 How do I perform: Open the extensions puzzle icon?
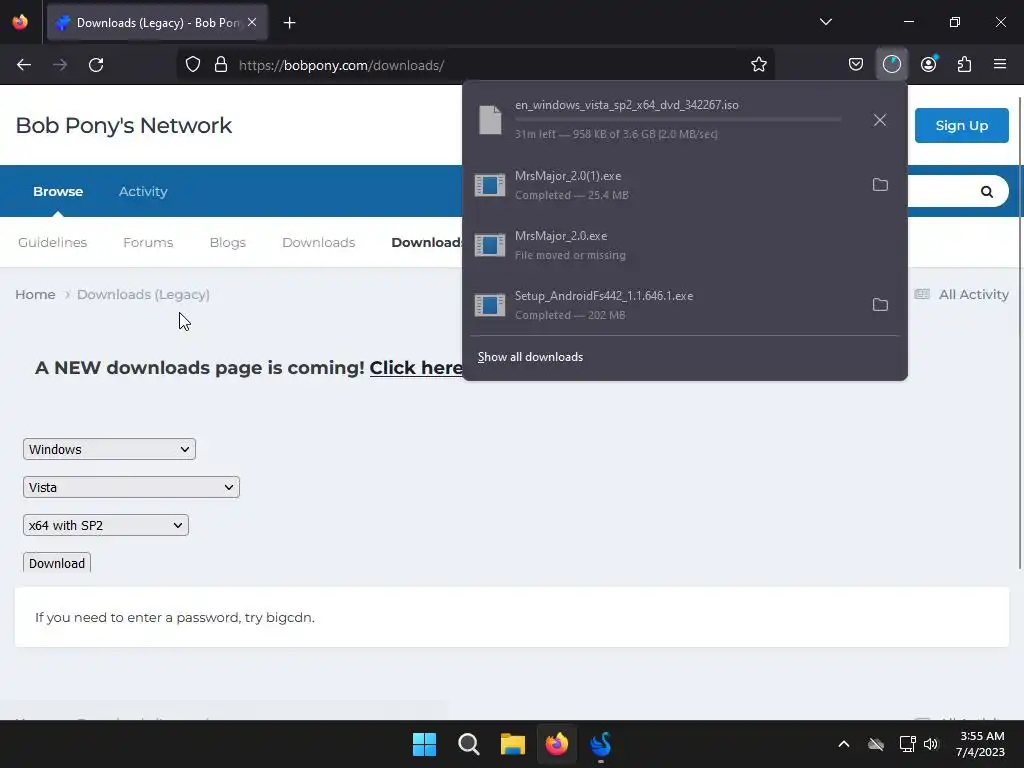(965, 65)
